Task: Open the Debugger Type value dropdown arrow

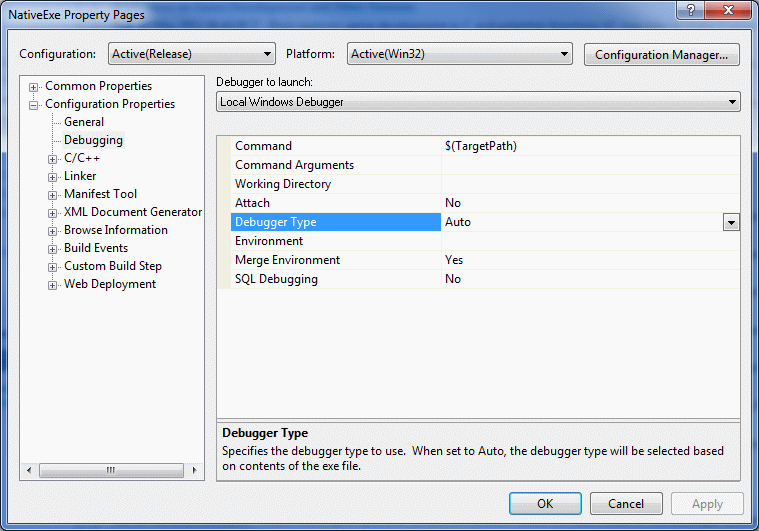Action: (x=731, y=222)
